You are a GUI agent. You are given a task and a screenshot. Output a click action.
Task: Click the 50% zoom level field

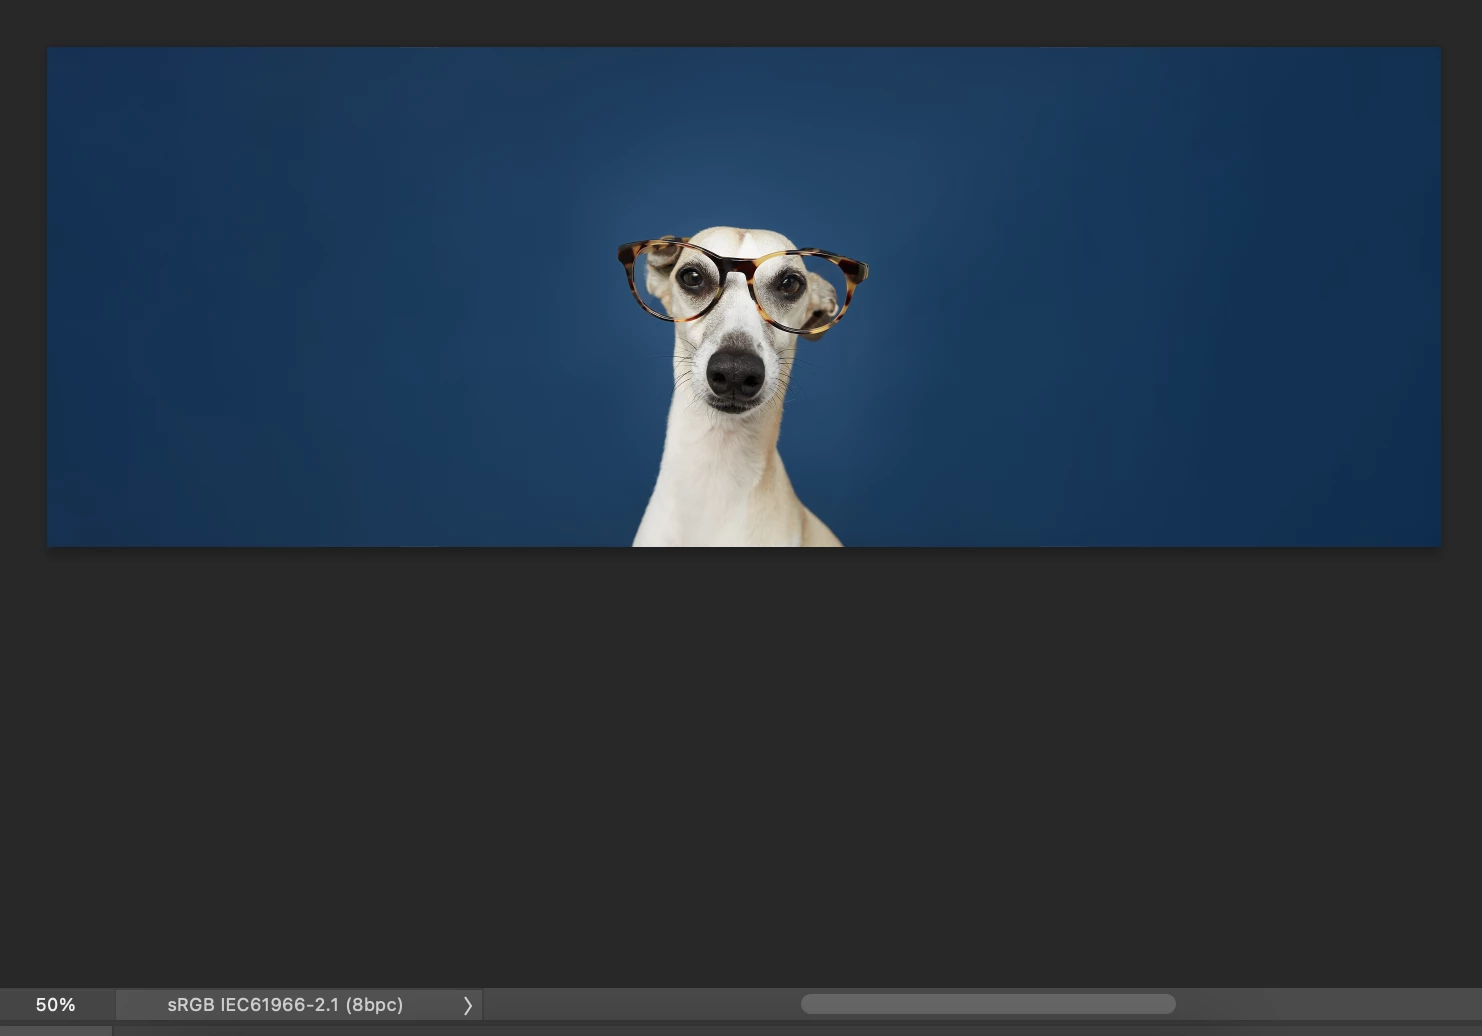point(56,1005)
